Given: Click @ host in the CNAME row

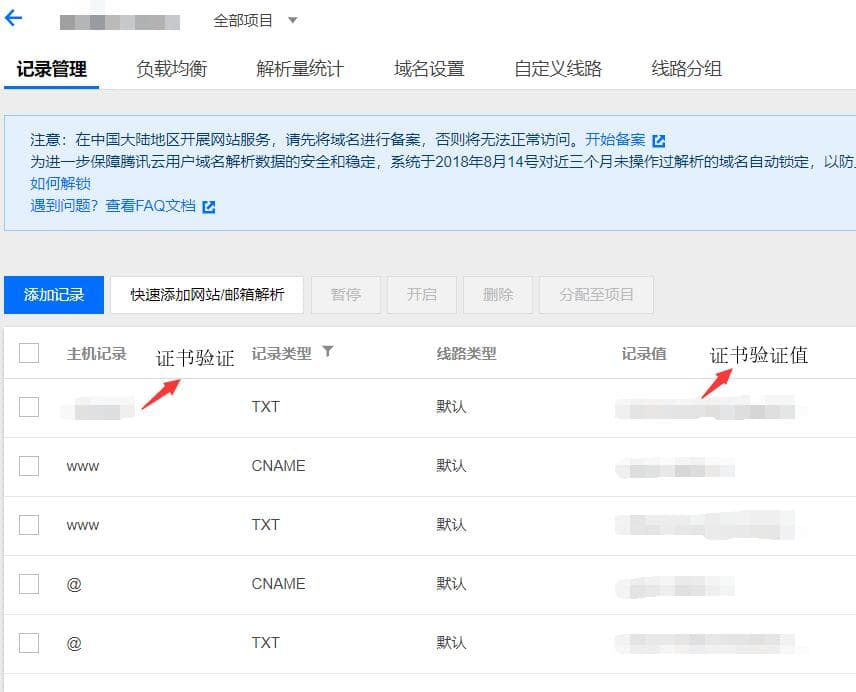Looking at the screenshot, I should pyautogui.click(x=74, y=584).
